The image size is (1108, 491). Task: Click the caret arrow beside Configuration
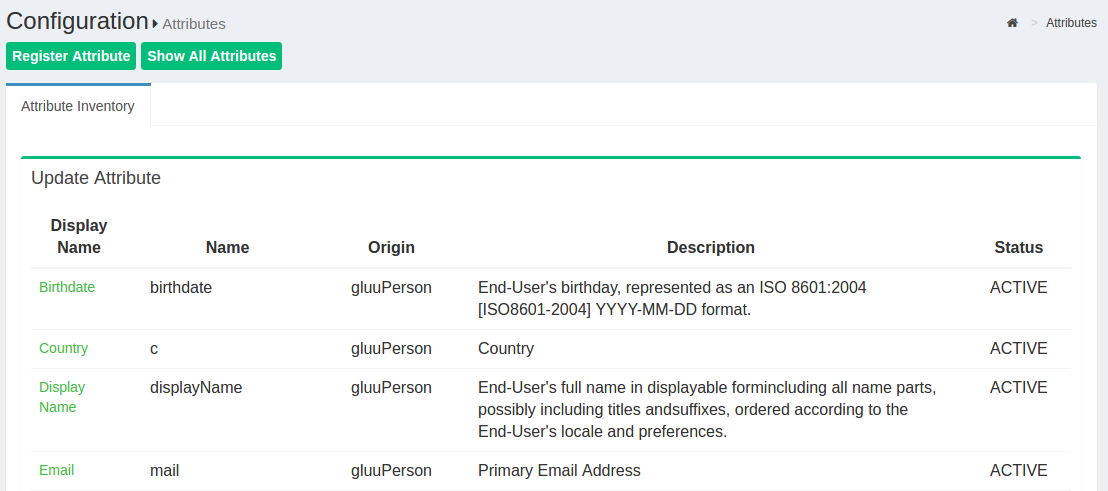click(x=156, y=23)
